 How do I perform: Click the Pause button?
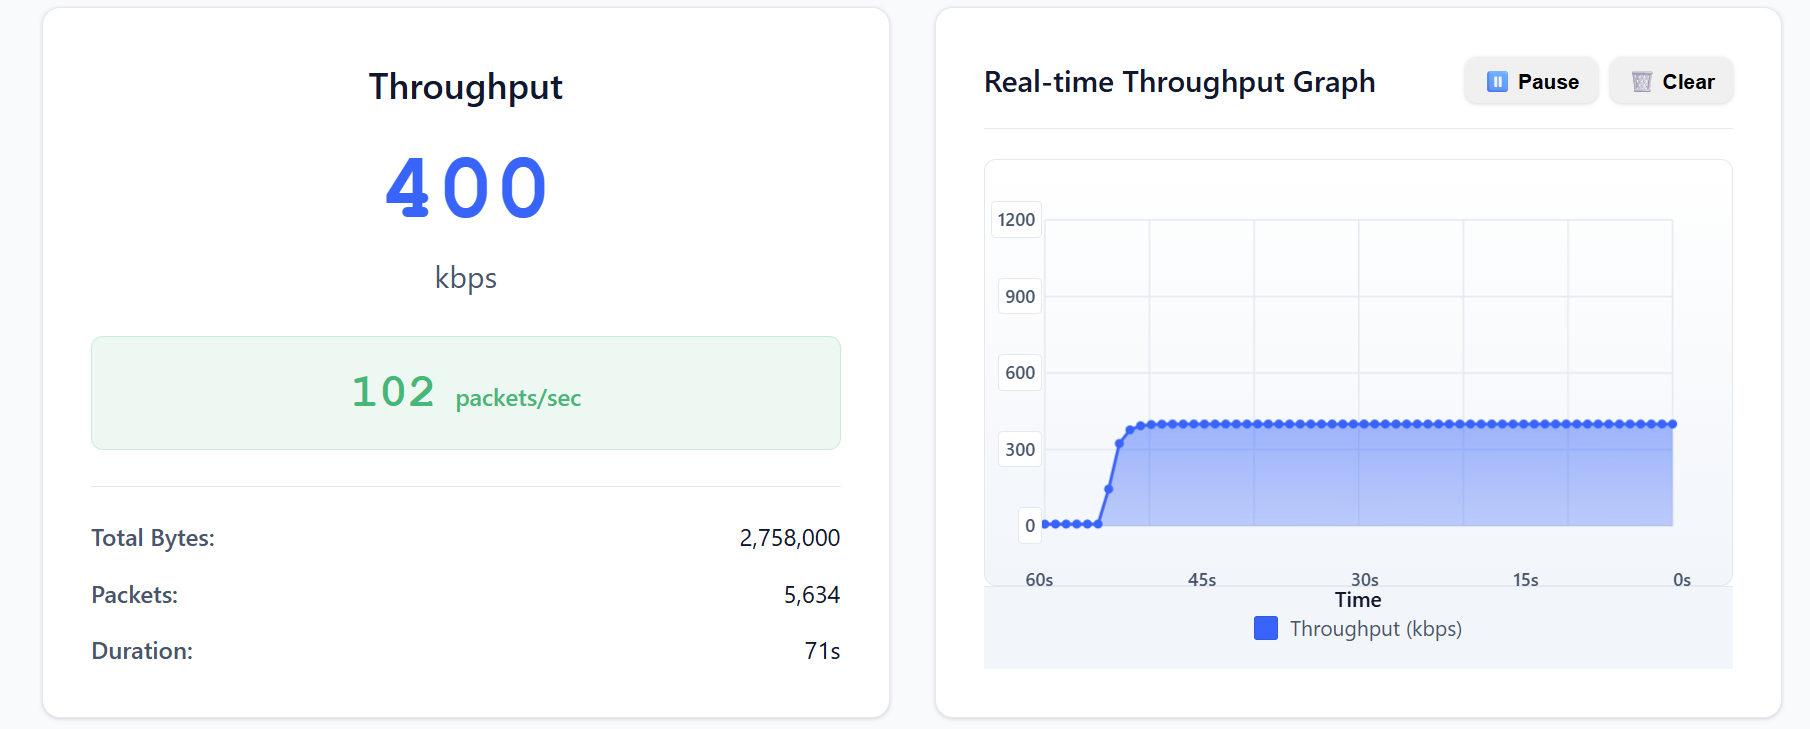(1531, 81)
